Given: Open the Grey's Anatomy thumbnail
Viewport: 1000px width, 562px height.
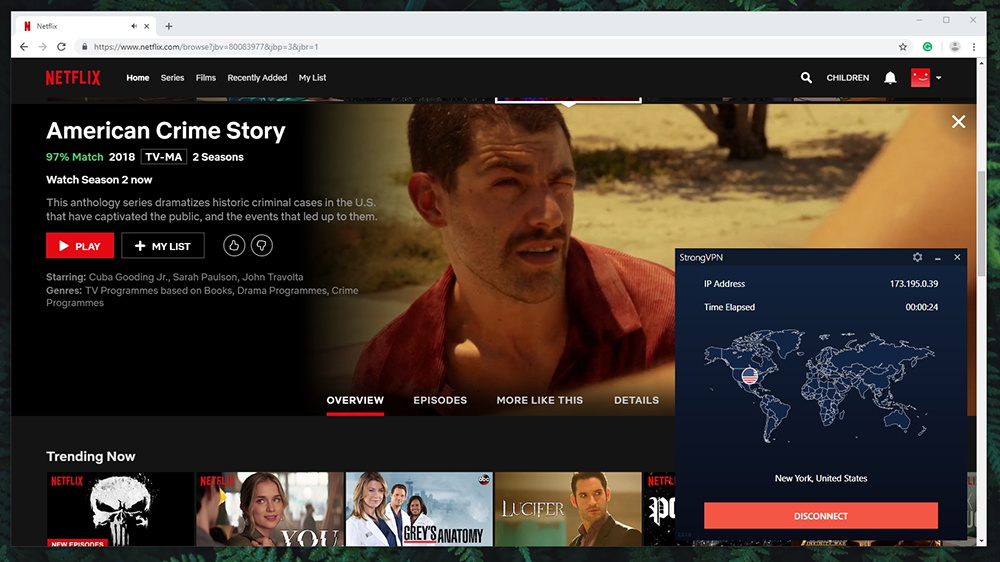Looking at the screenshot, I should tap(419, 509).
